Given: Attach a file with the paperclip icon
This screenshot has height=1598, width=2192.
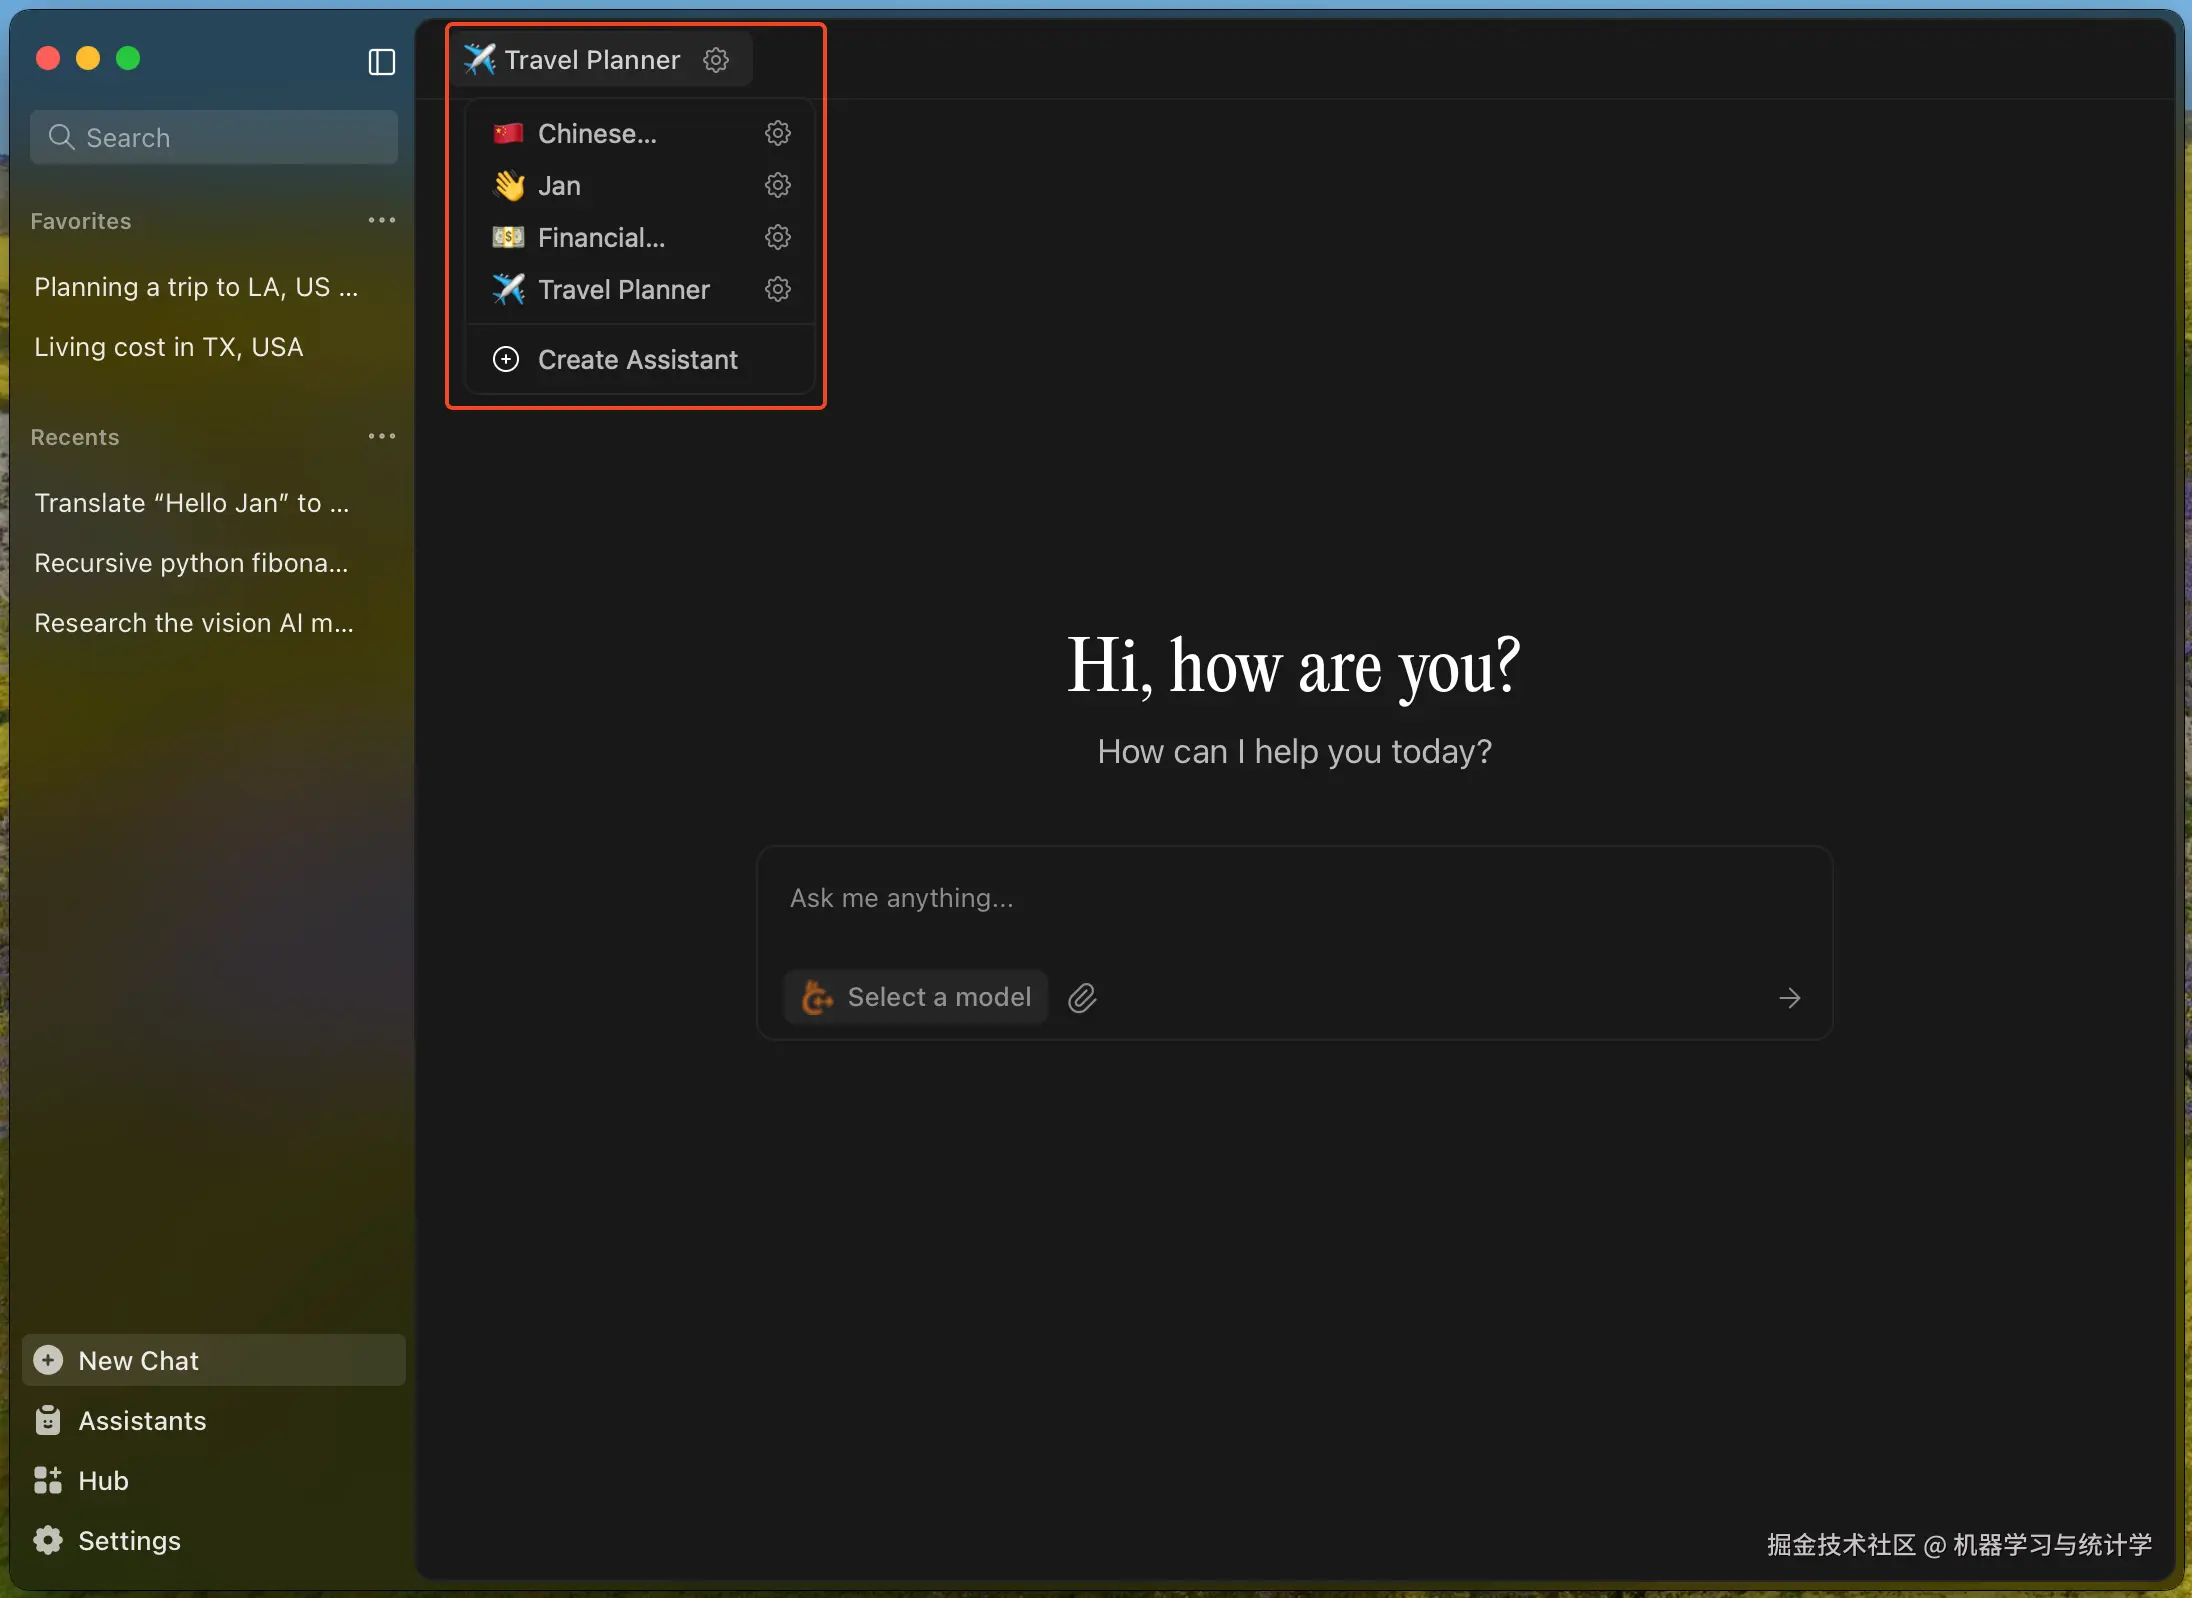Looking at the screenshot, I should click(1083, 997).
